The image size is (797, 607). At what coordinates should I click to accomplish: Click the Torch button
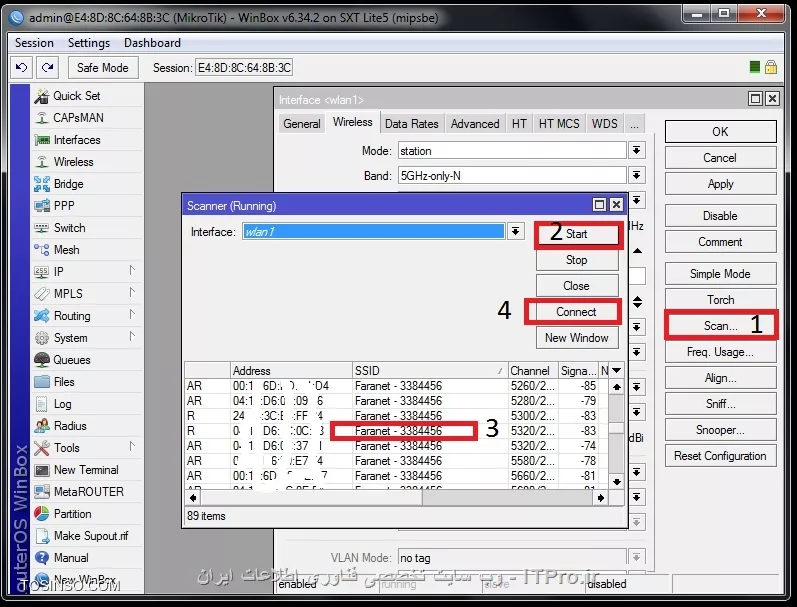720,299
